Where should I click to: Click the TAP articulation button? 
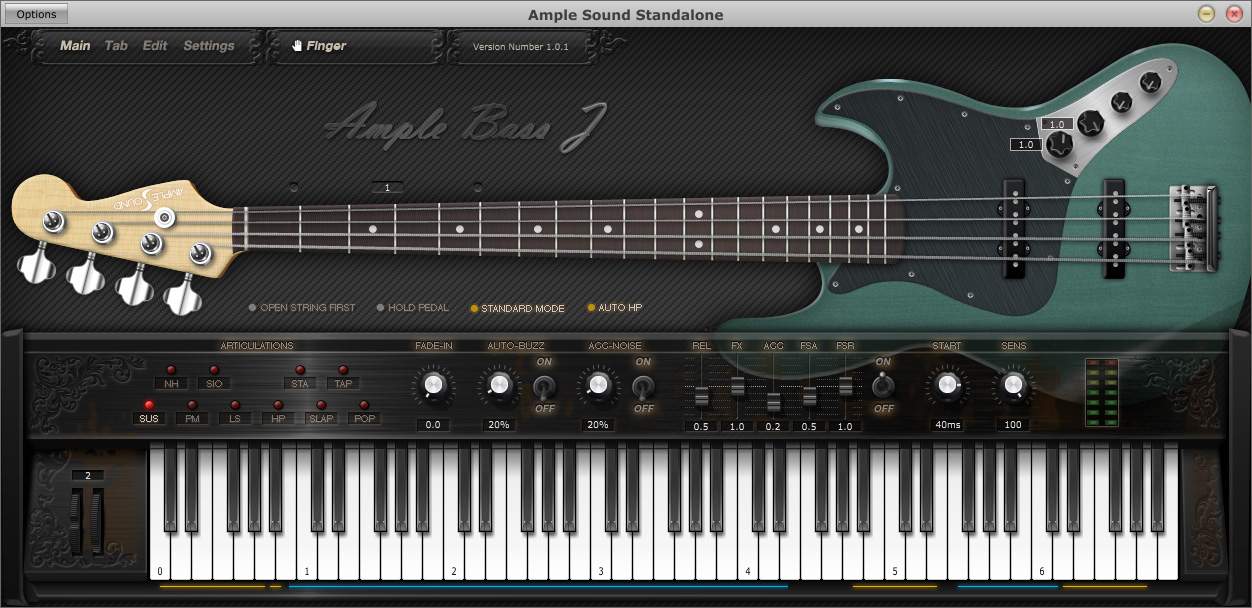click(x=343, y=383)
